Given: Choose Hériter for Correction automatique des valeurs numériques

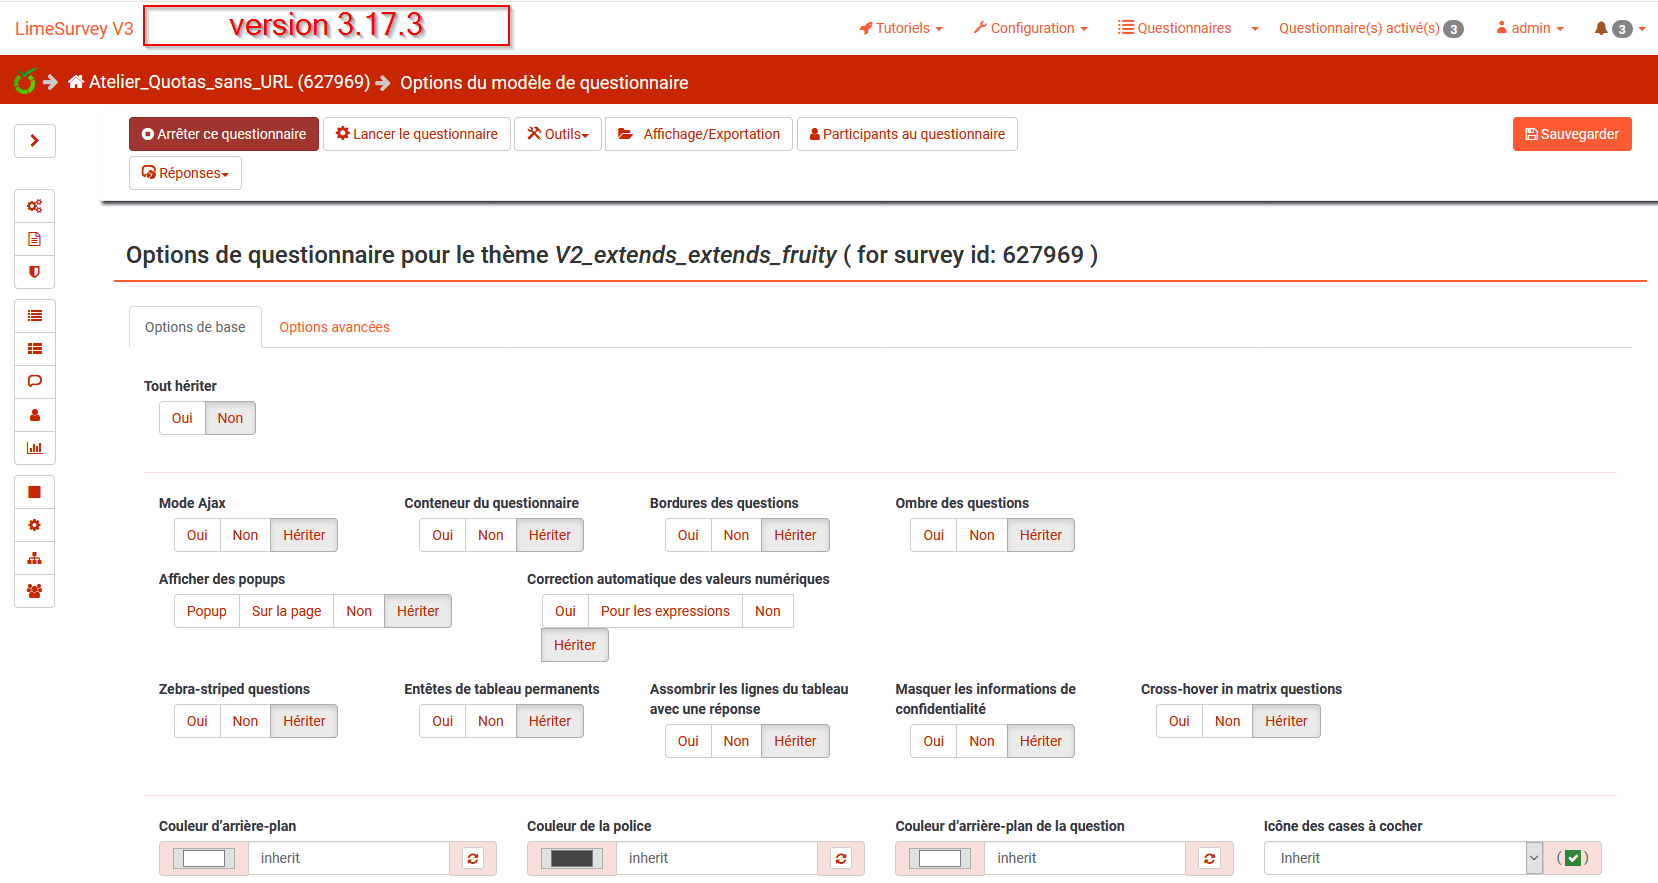Looking at the screenshot, I should (x=575, y=645).
